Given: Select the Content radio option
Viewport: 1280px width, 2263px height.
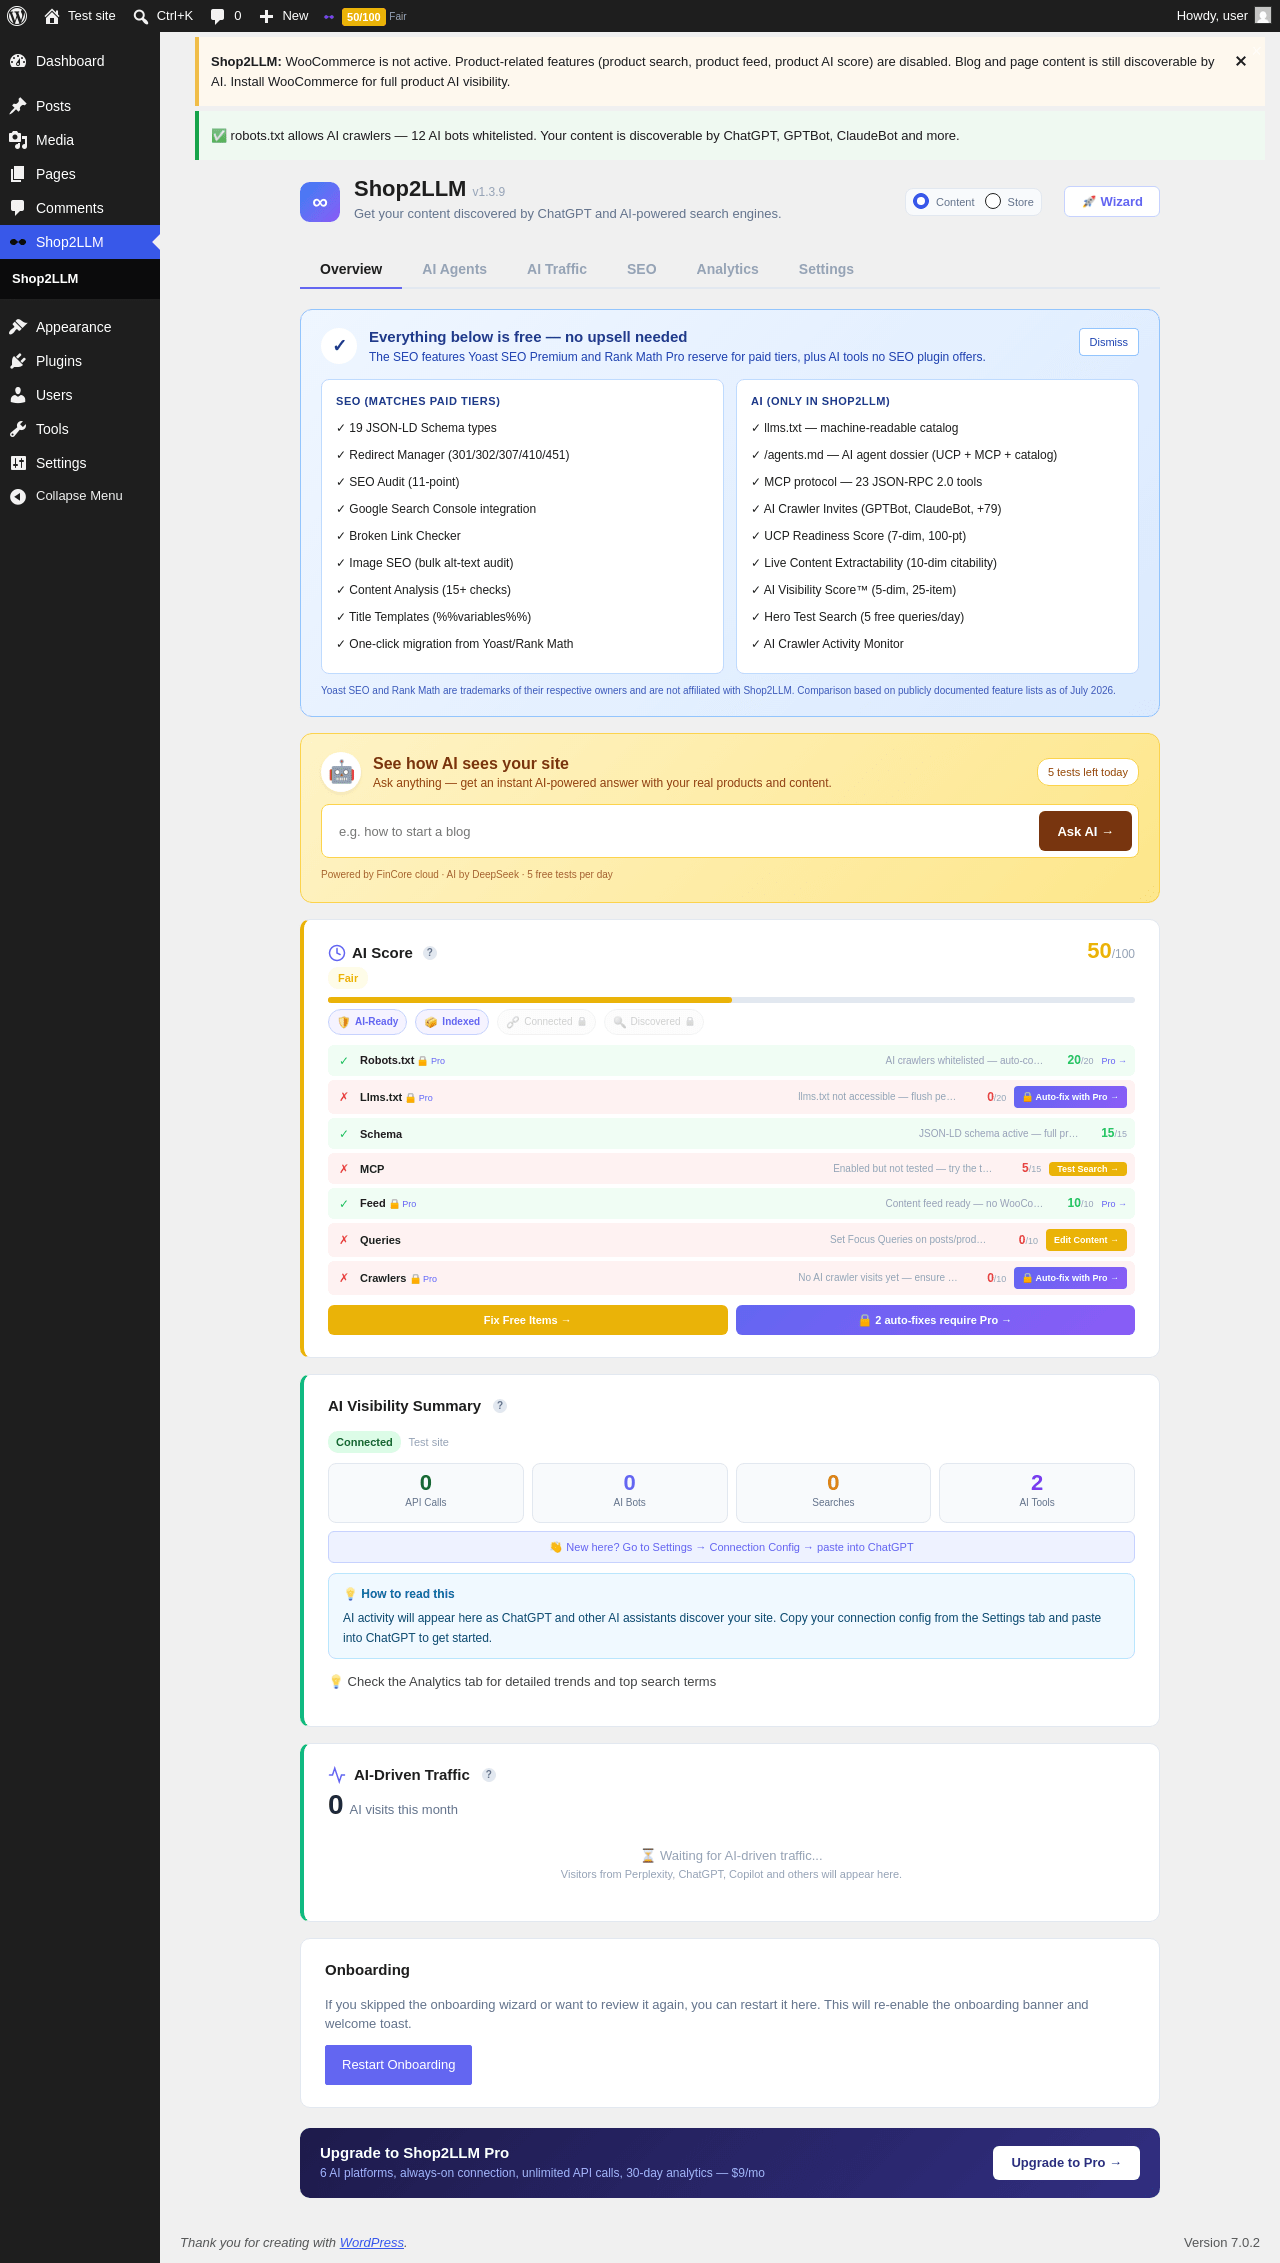Looking at the screenshot, I should [x=921, y=201].
